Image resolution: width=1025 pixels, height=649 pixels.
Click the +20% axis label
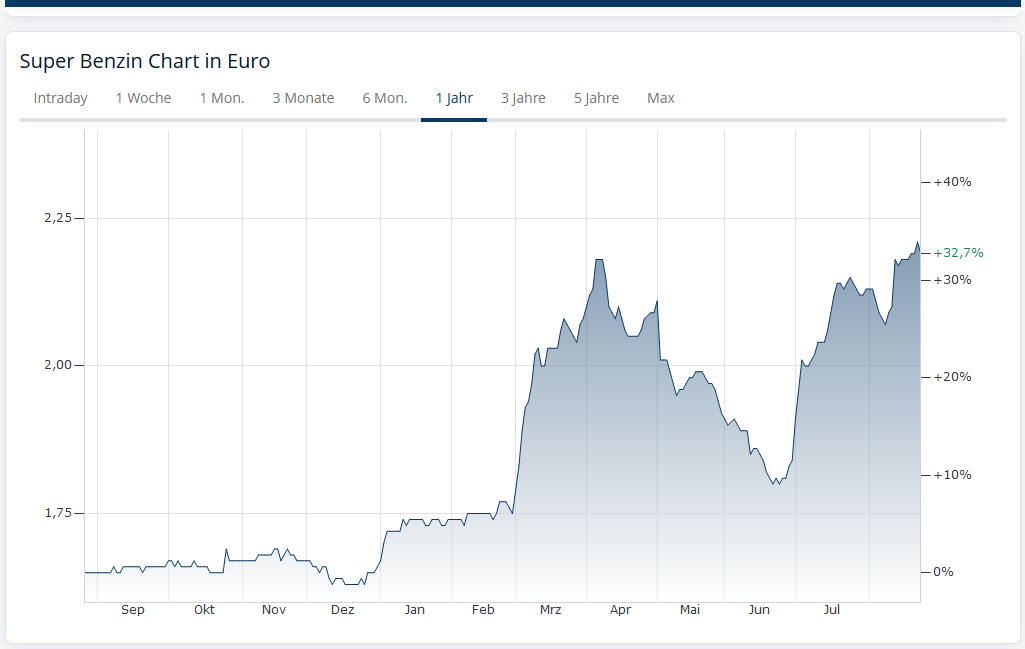(x=952, y=377)
